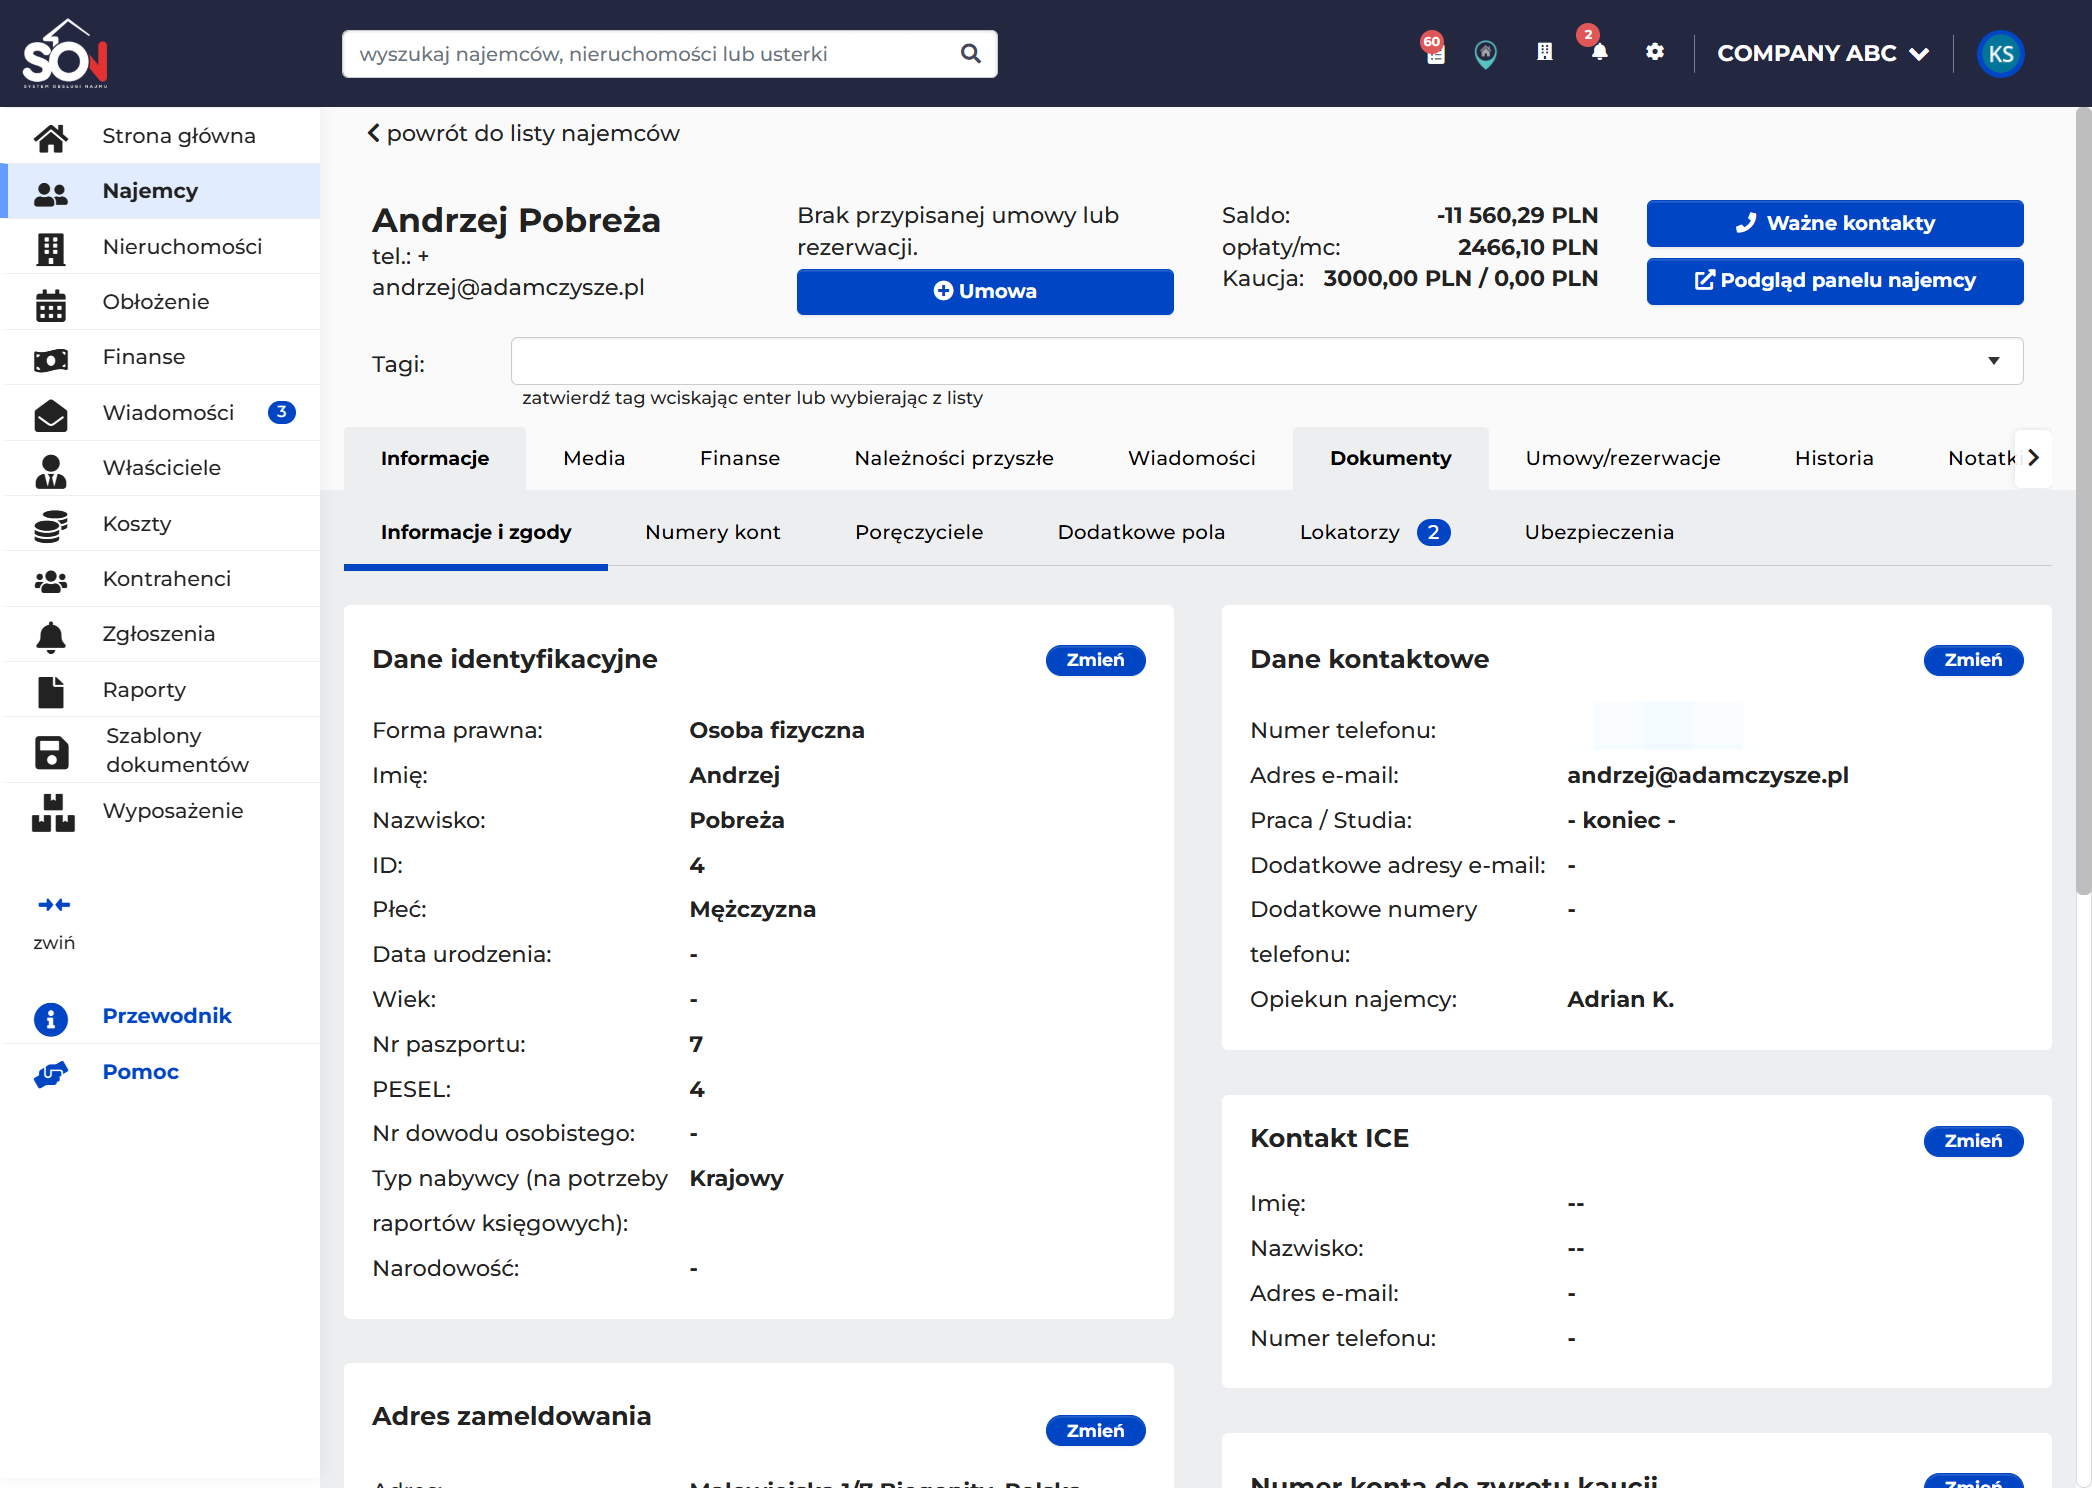Click Zmień in Kontakt ICE
Image resolution: width=2092 pixels, height=1488 pixels.
coord(1973,1141)
